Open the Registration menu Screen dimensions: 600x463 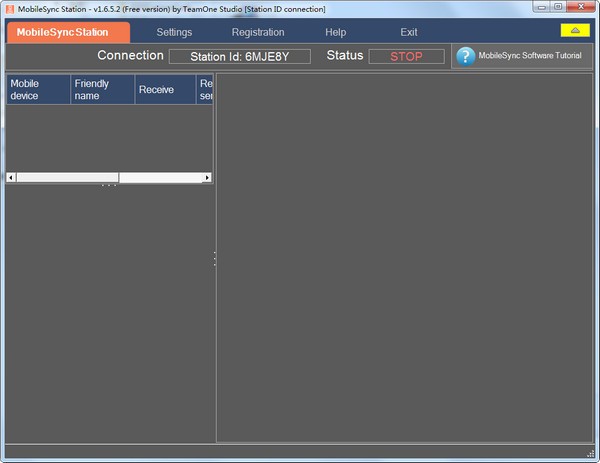(x=258, y=32)
